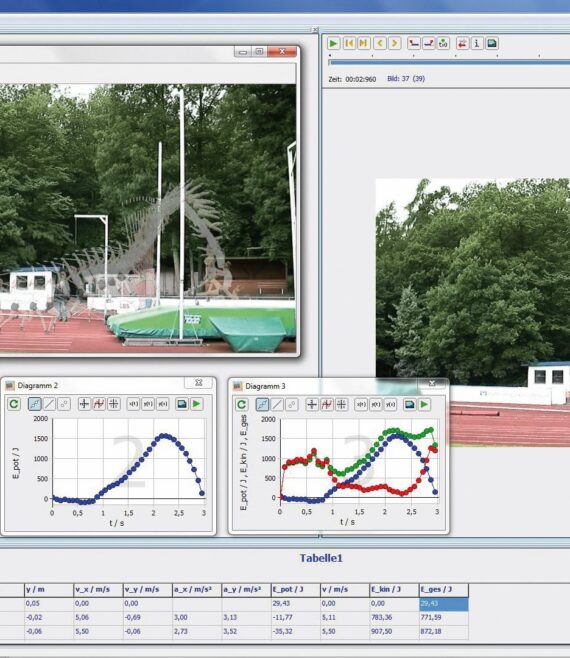The height and width of the screenshot is (658, 570).
Task: Click the green play arrow in Diagramm 3
Action: point(424,405)
